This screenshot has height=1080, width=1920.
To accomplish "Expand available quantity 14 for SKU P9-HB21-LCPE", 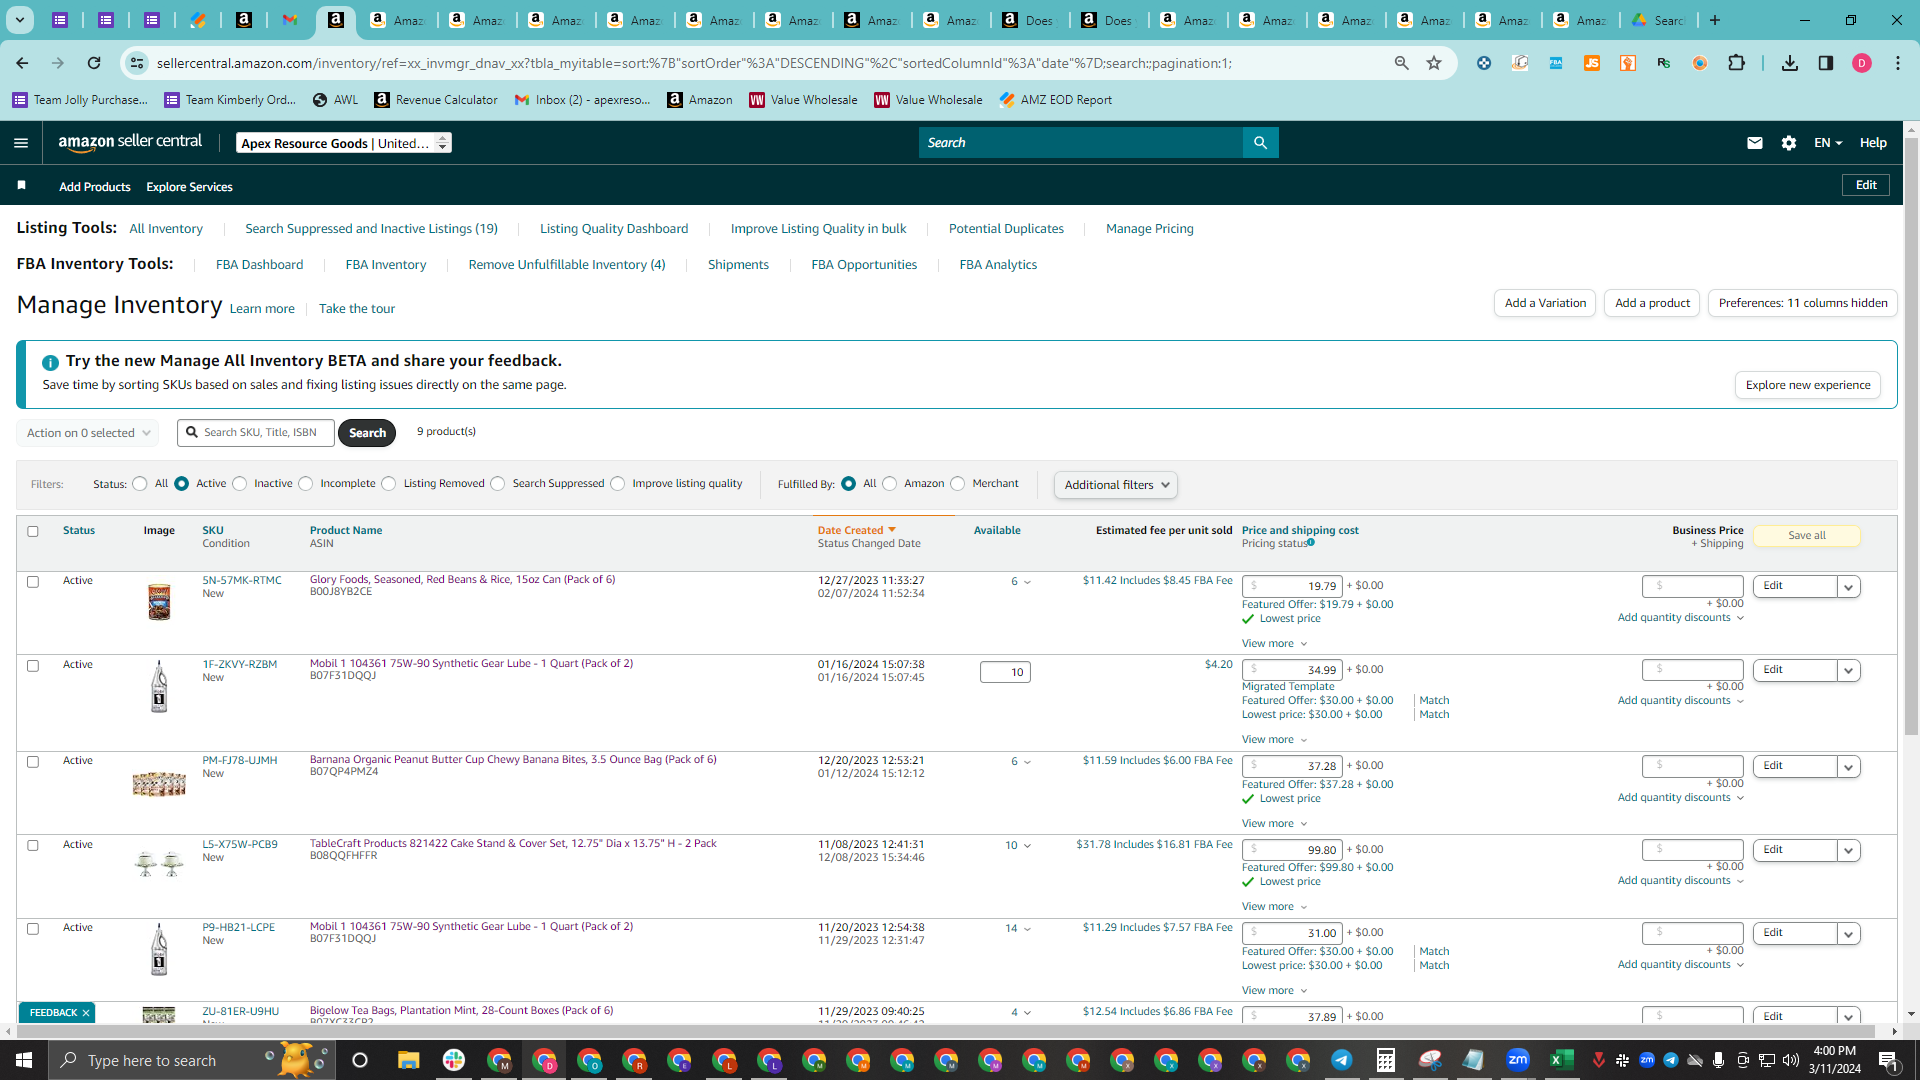I will point(1018,929).
